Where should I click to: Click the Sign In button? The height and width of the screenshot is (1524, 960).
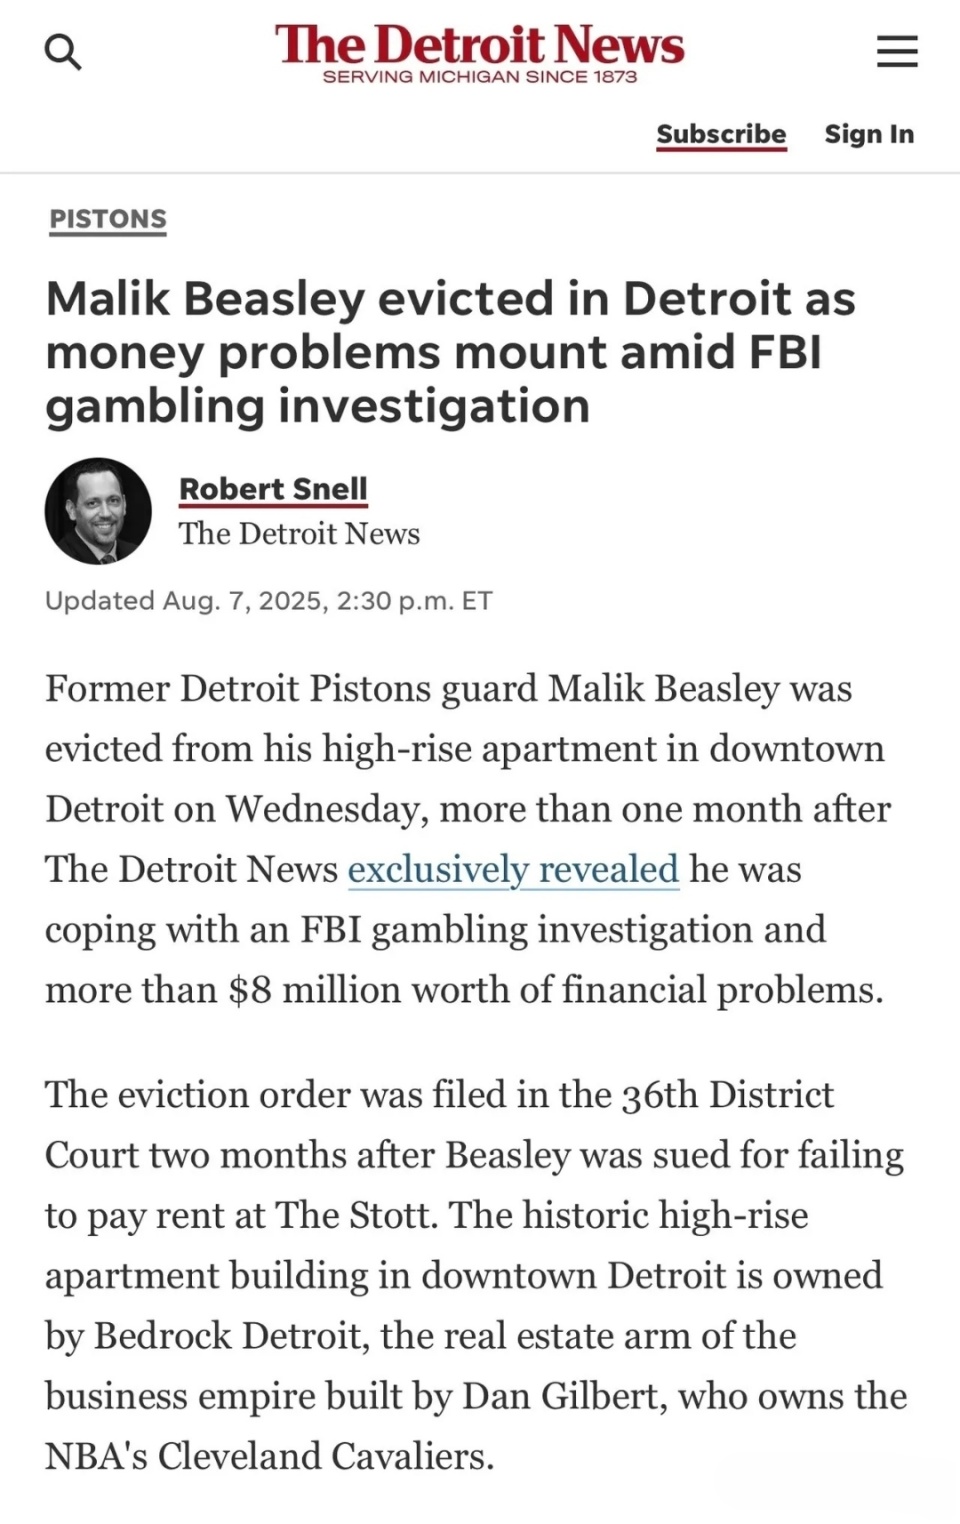point(869,134)
